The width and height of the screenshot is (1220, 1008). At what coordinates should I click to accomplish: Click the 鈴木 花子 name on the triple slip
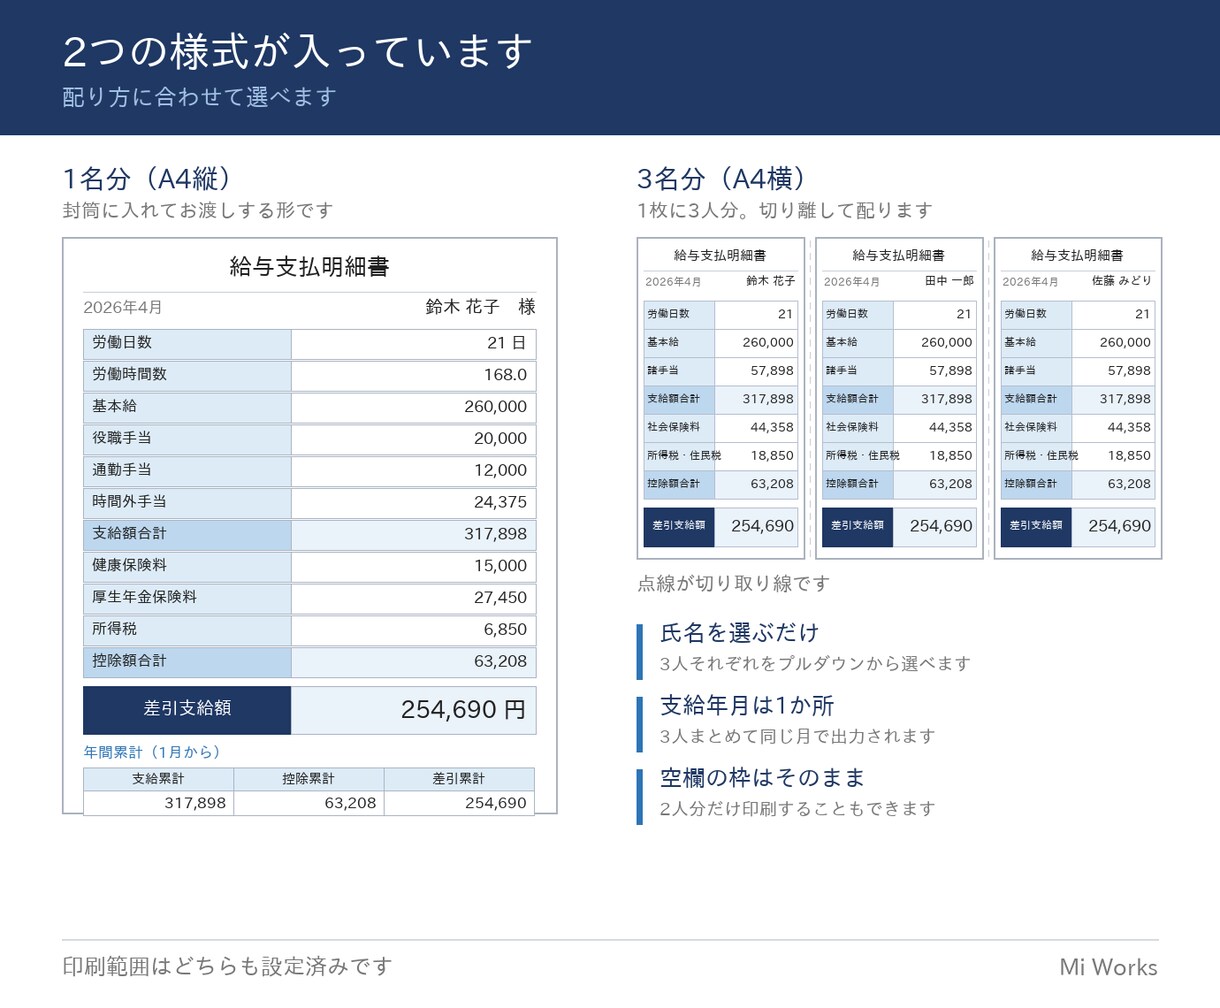click(771, 281)
